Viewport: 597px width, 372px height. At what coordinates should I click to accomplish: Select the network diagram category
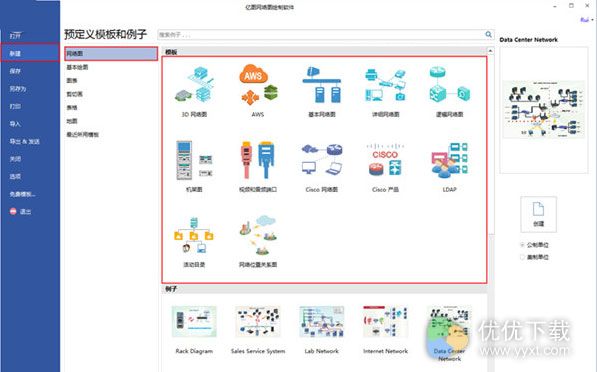[x=111, y=54]
